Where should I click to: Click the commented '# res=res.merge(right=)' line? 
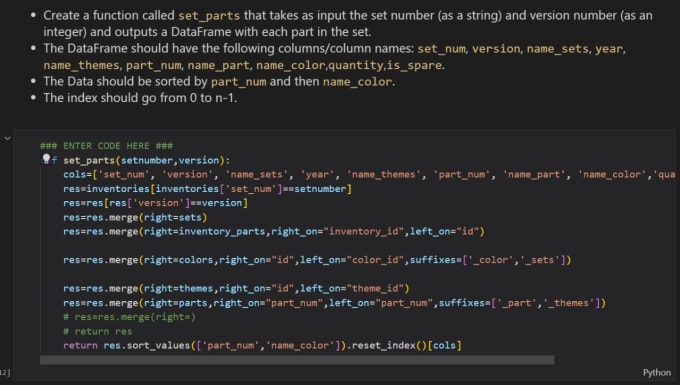(129, 317)
